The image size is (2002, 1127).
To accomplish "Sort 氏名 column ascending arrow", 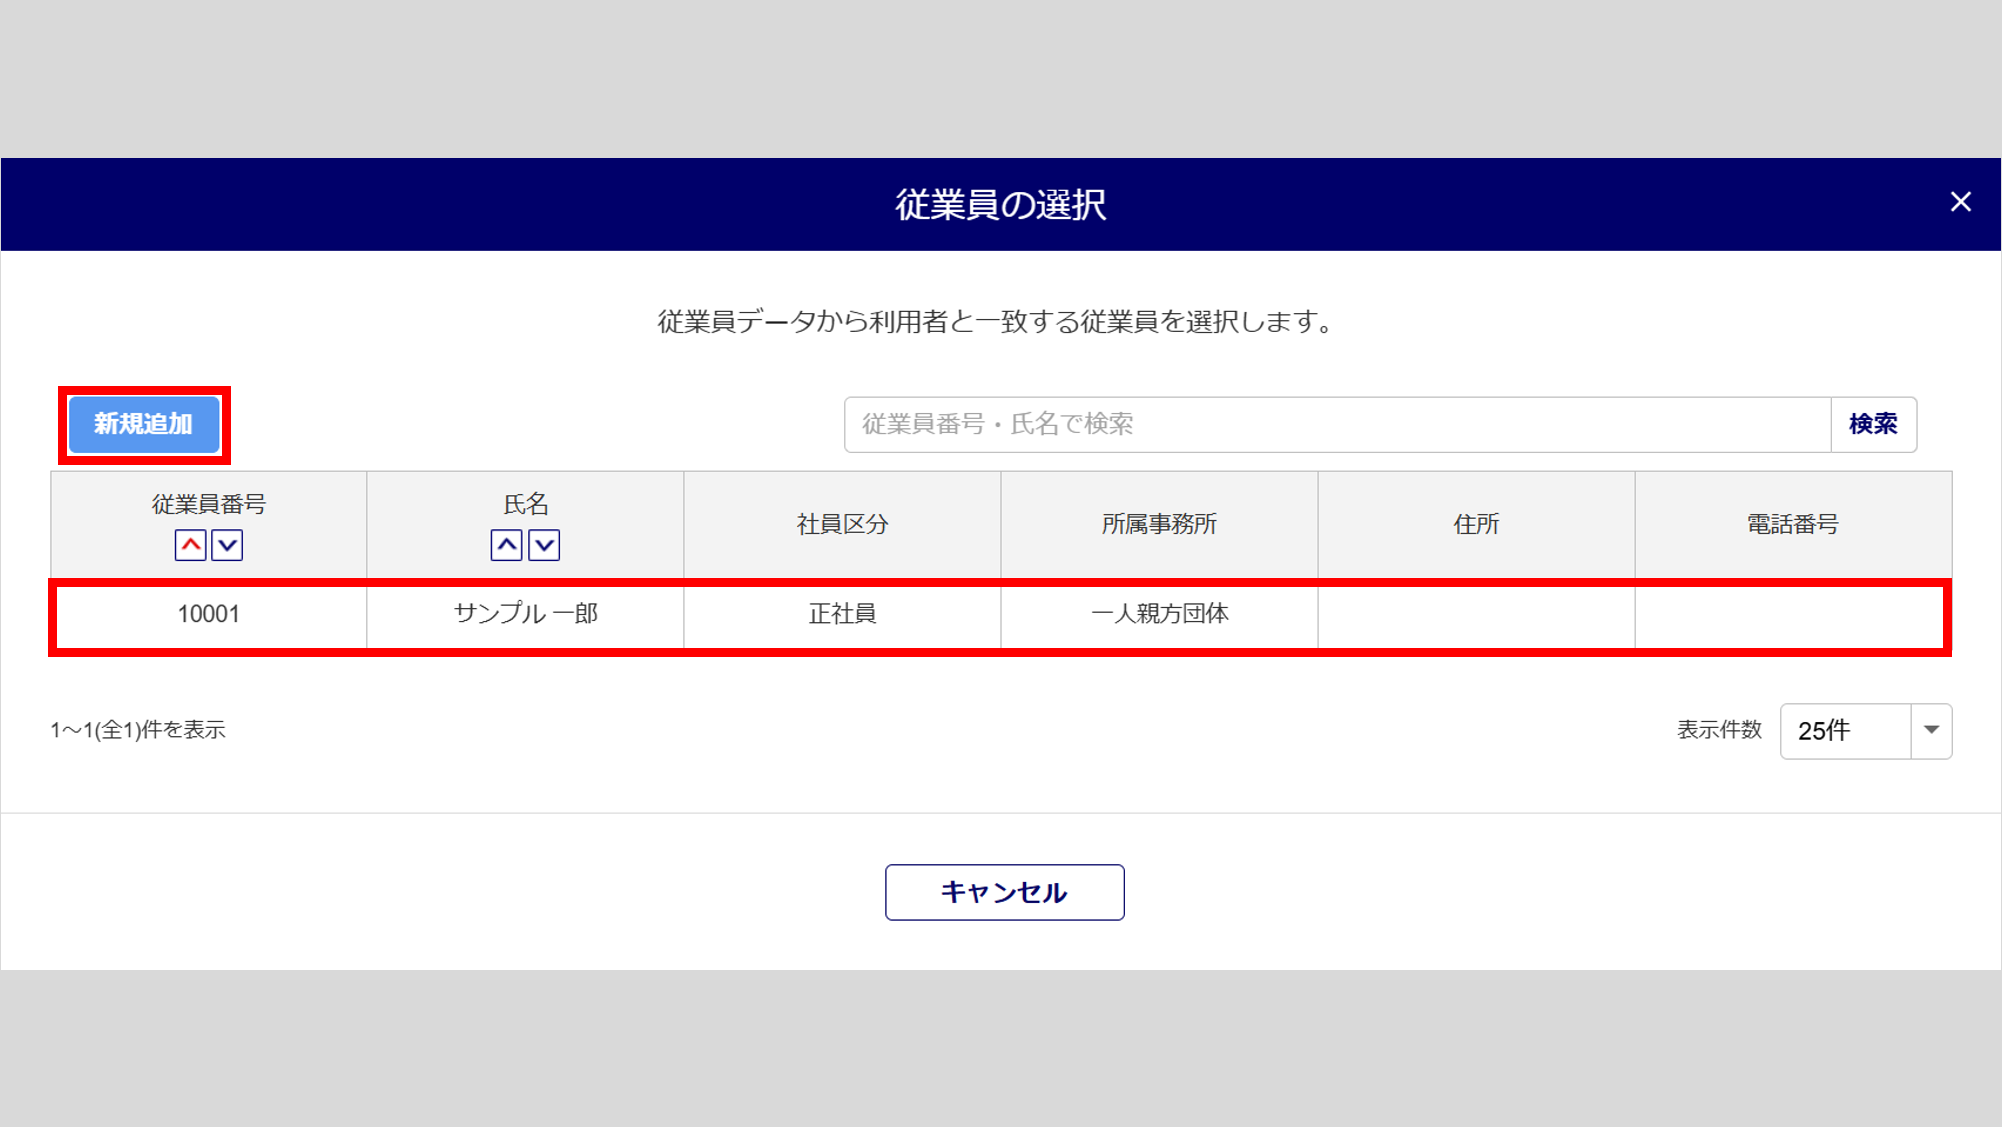I will click(506, 545).
